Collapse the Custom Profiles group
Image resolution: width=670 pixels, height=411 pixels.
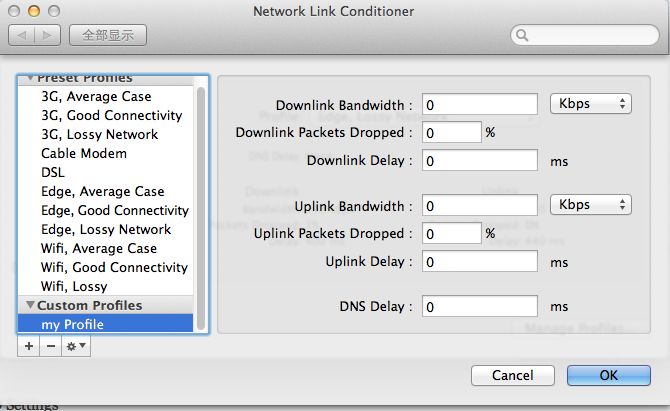30,305
